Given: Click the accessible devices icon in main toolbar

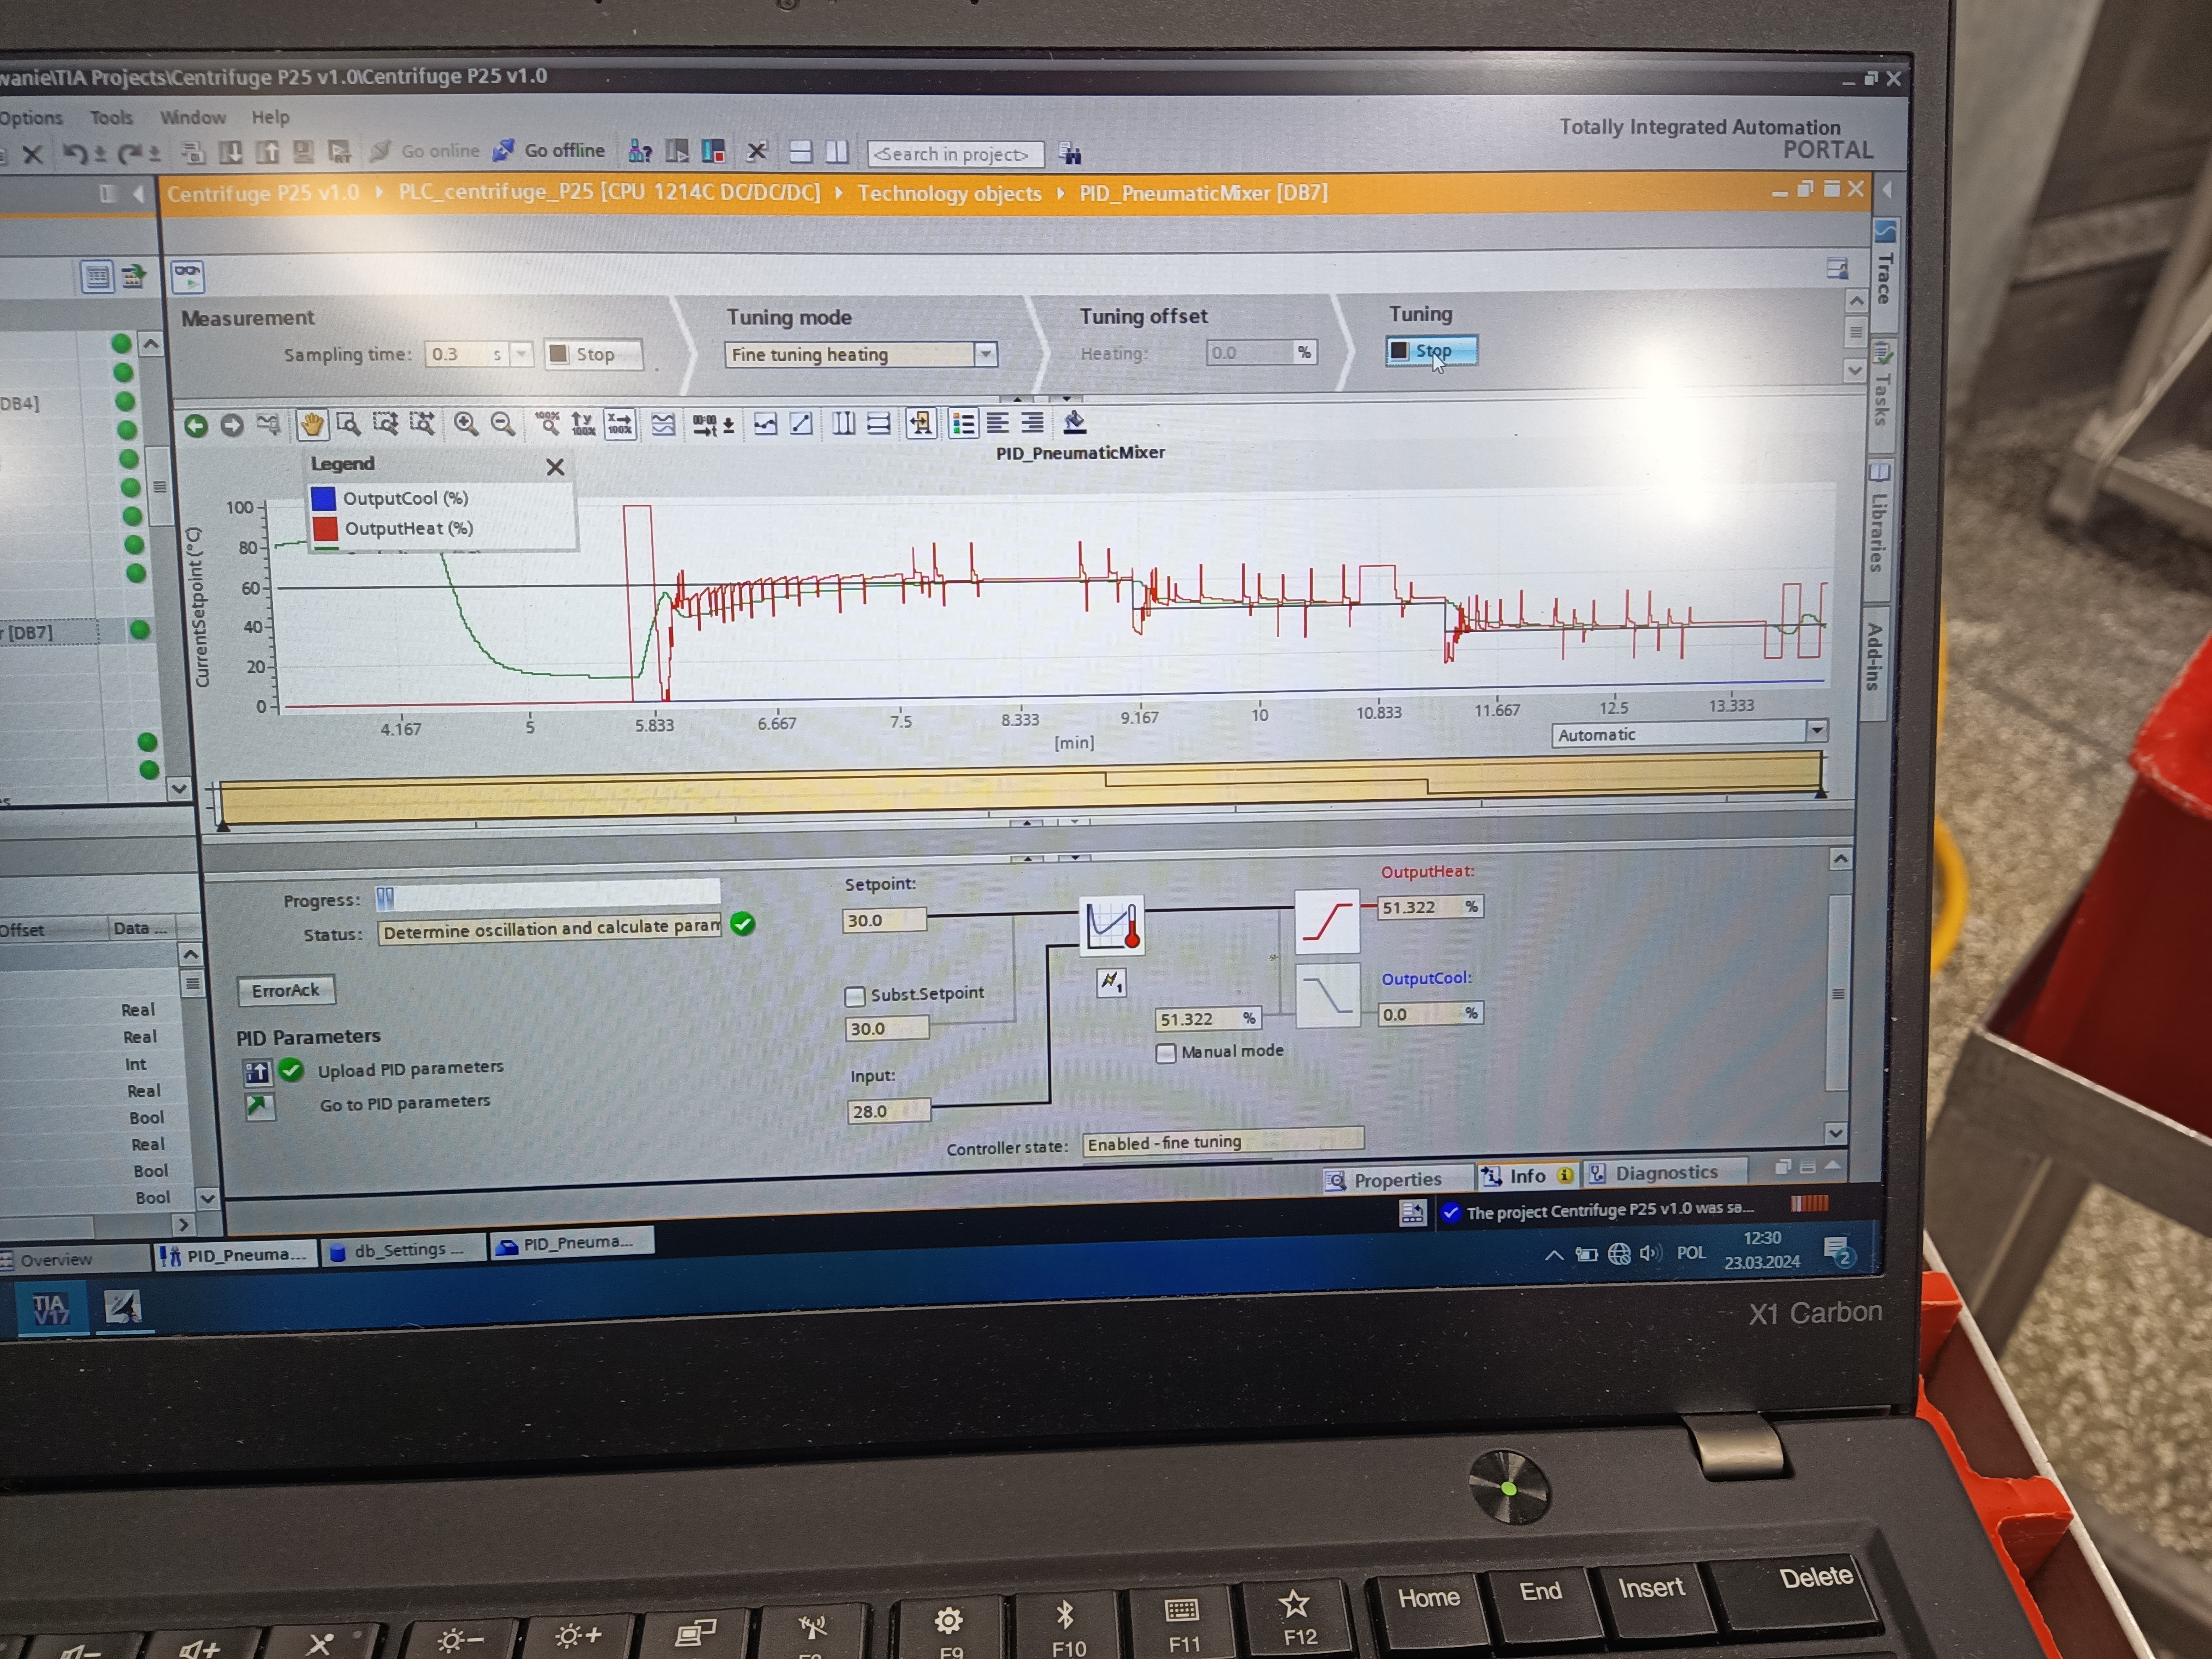Looking at the screenshot, I should click(x=640, y=151).
